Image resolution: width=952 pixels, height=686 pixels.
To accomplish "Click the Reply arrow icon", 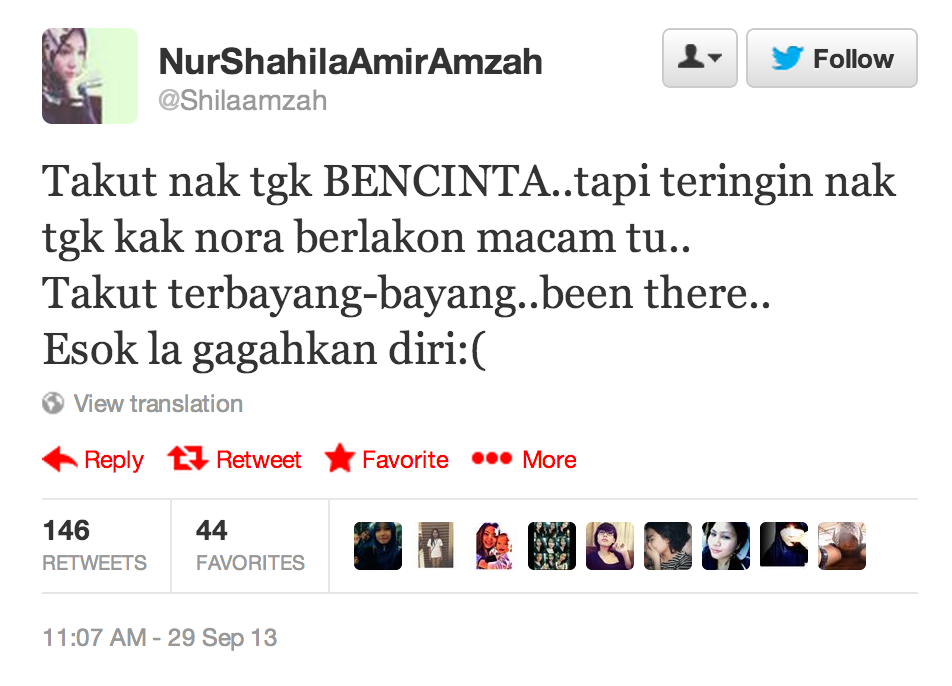I will coord(60,459).
